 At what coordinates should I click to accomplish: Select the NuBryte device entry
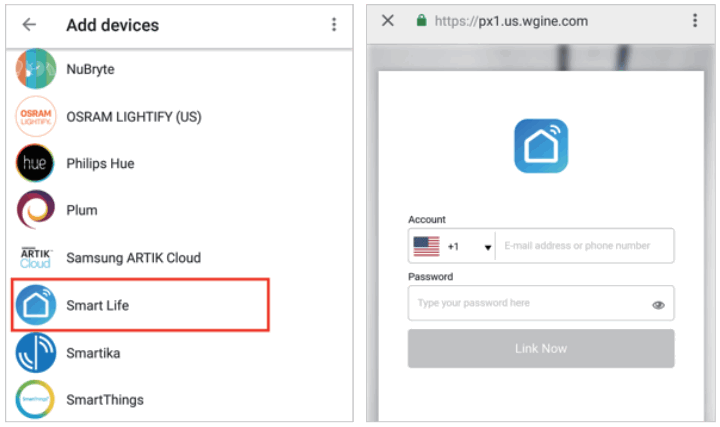pyautogui.click(x=179, y=69)
